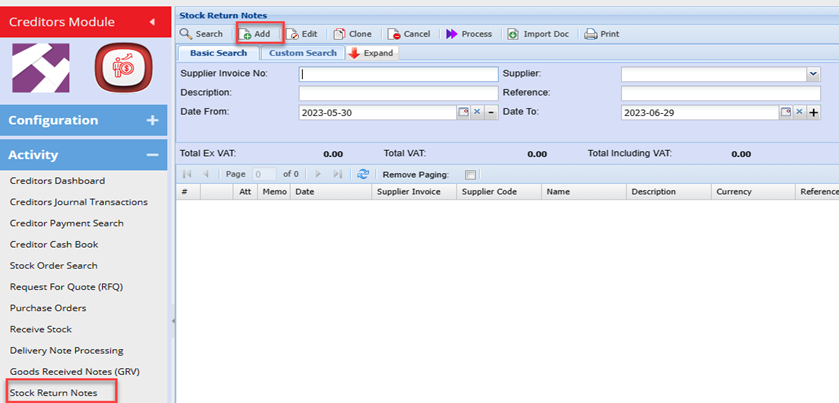Open Creditor Payment Search
The height and width of the screenshot is (403, 839).
coord(66,223)
